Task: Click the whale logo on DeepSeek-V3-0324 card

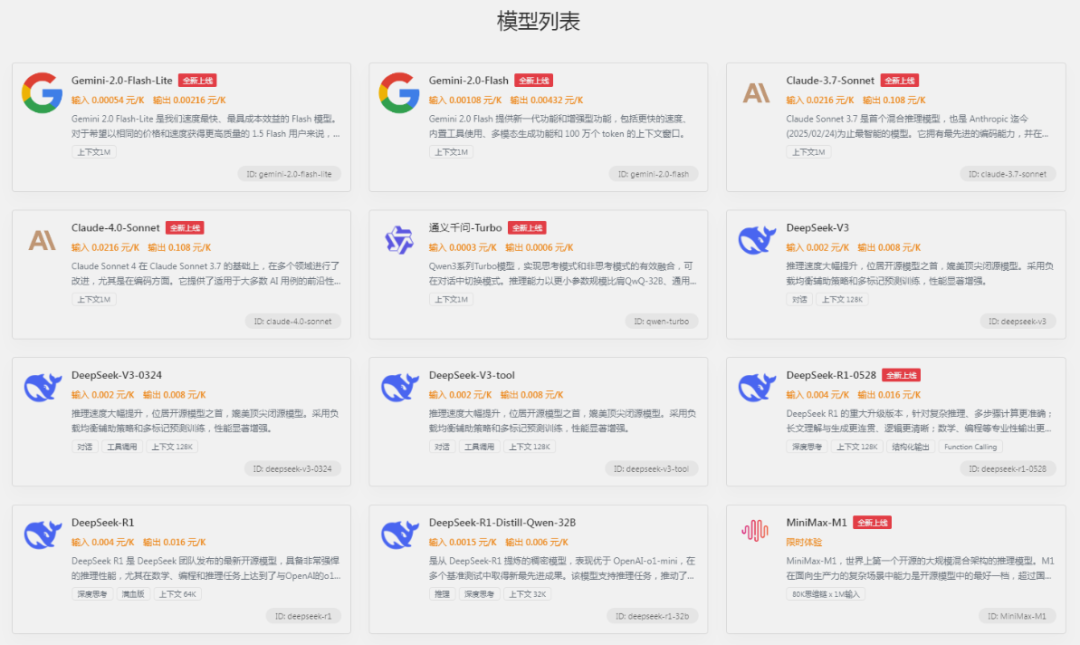Action: click(x=43, y=387)
